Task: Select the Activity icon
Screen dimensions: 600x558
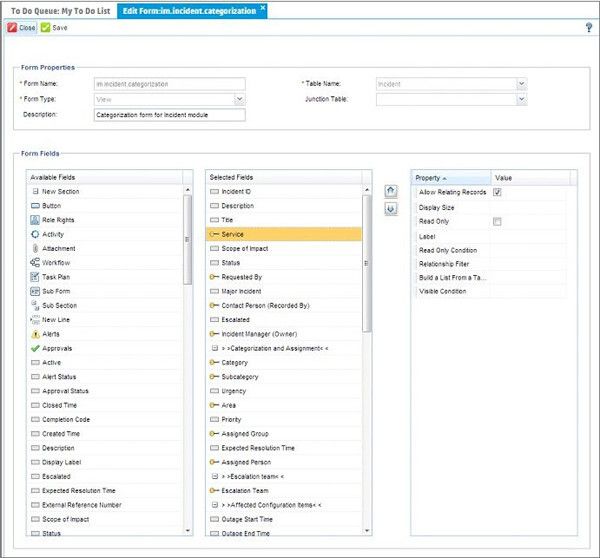Action: 35,234
